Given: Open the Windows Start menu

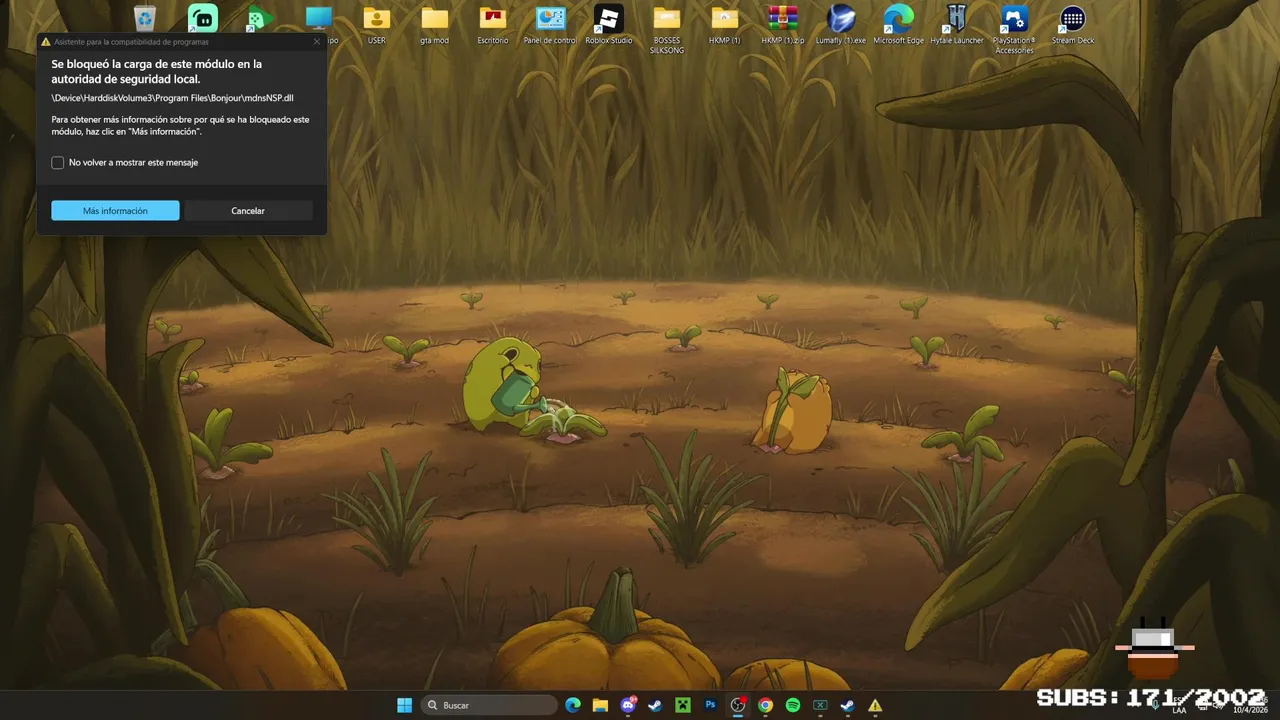Looking at the screenshot, I should [x=404, y=705].
